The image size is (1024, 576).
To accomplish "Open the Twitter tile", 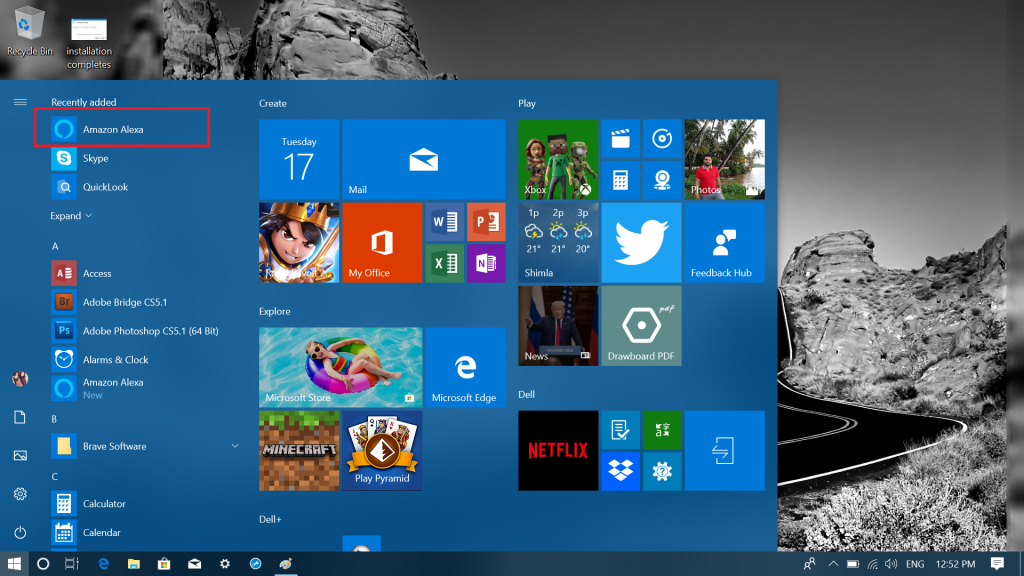I will click(641, 242).
